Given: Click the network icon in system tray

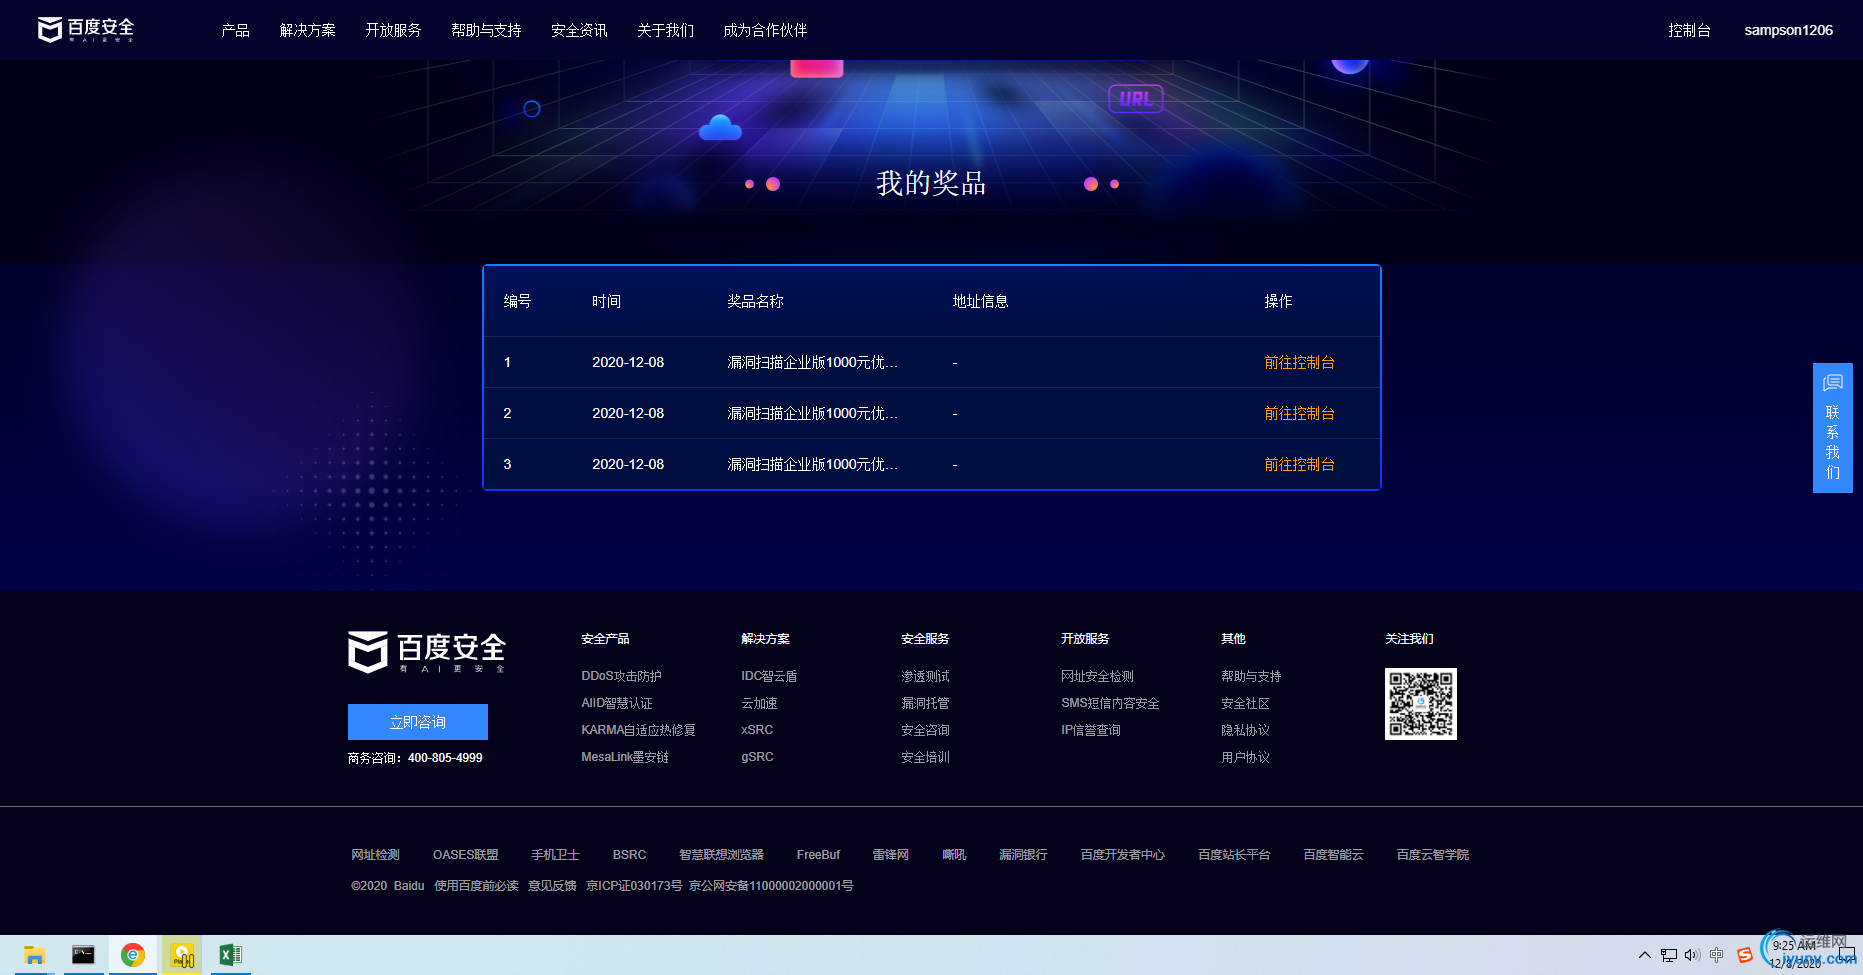Looking at the screenshot, I should (x=1668, y=955).
